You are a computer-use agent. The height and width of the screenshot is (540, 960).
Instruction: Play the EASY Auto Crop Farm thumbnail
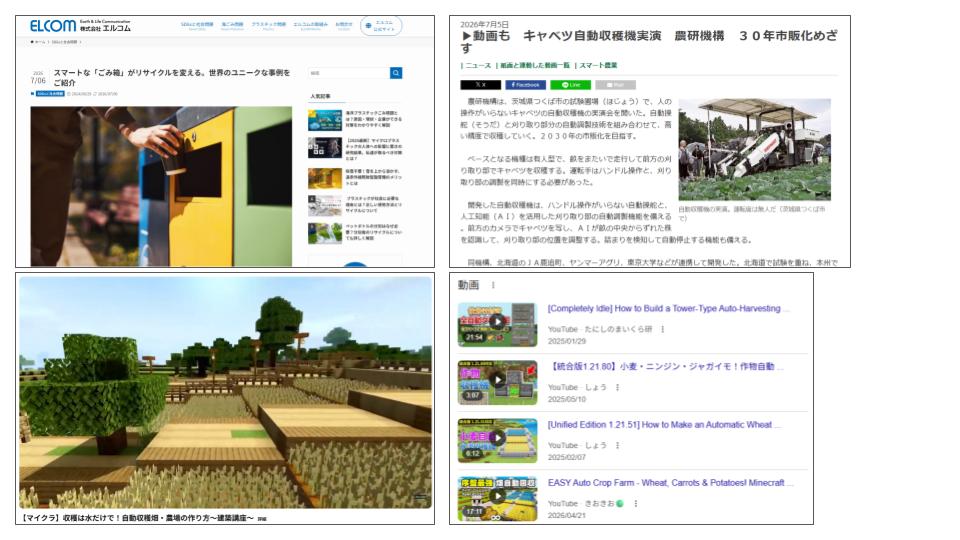pos(497,498)
